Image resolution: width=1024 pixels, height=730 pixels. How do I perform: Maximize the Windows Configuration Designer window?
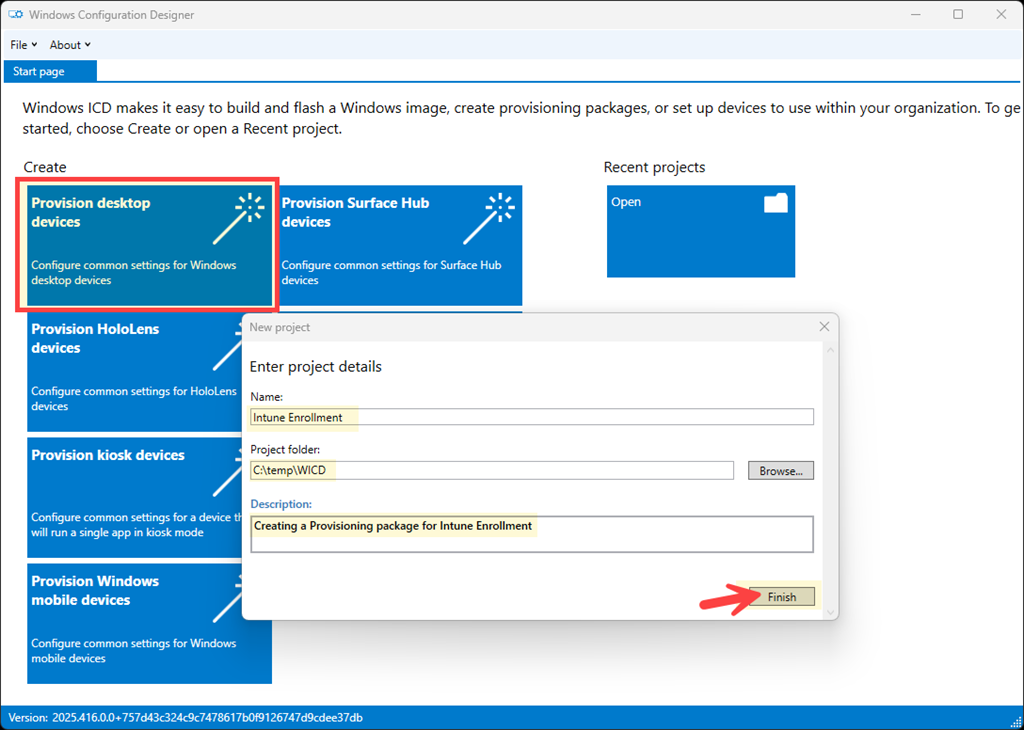coord(958,14)
